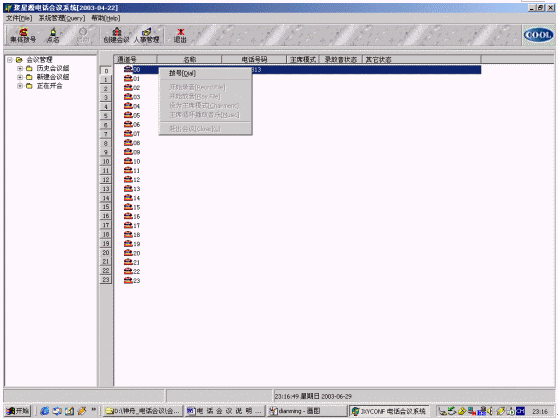Expand the 历史会议组 folder node

(x=20, y=68)
